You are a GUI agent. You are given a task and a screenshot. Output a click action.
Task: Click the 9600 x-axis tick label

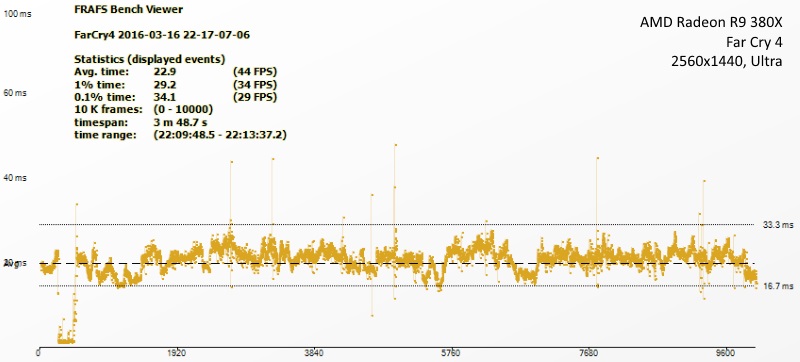(x=726, y=353)
